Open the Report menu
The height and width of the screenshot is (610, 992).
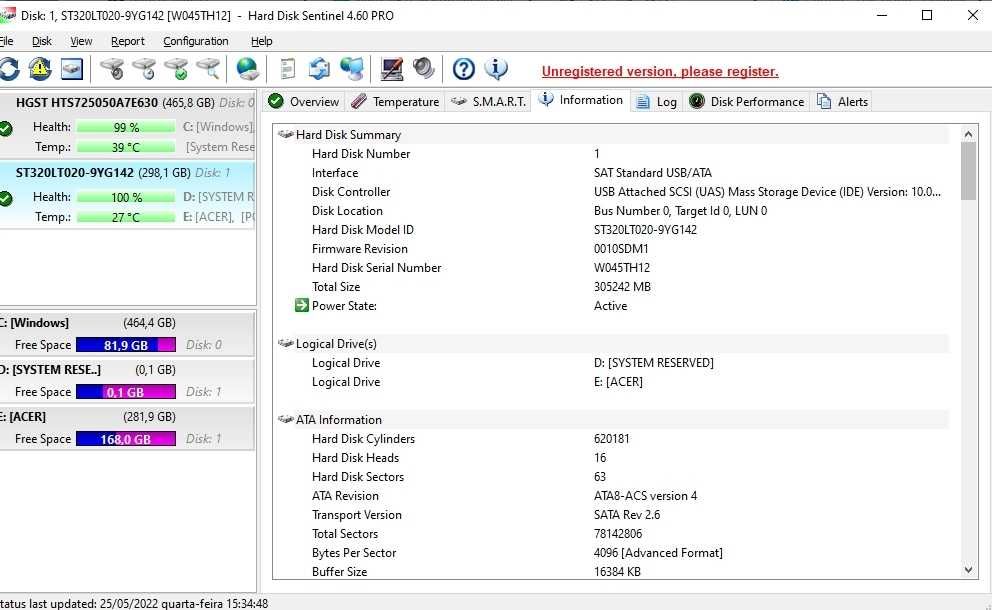[x=128, y=41]
